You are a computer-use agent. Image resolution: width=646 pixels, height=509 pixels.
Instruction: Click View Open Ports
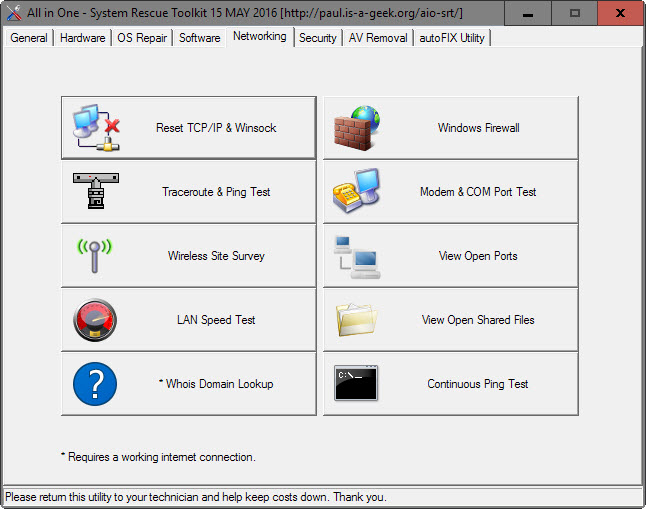[x=451, y=256]
